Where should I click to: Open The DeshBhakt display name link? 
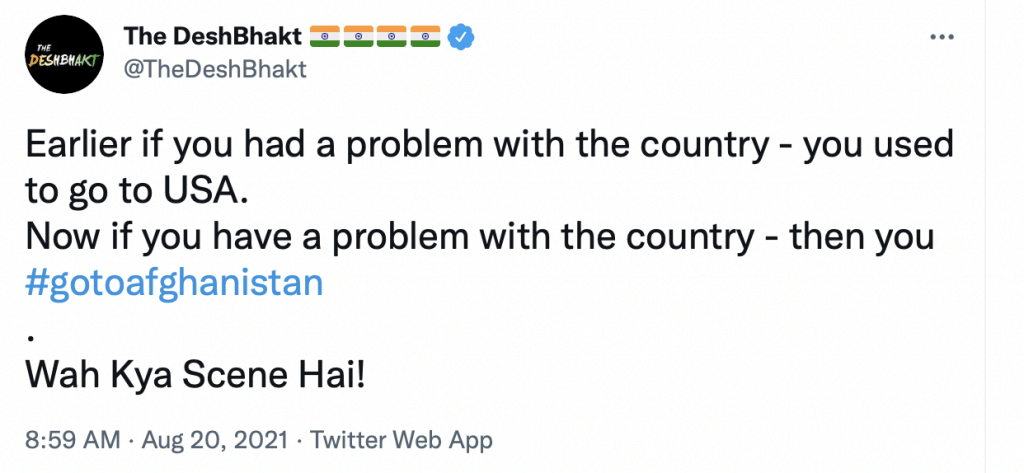coord(212,37)
